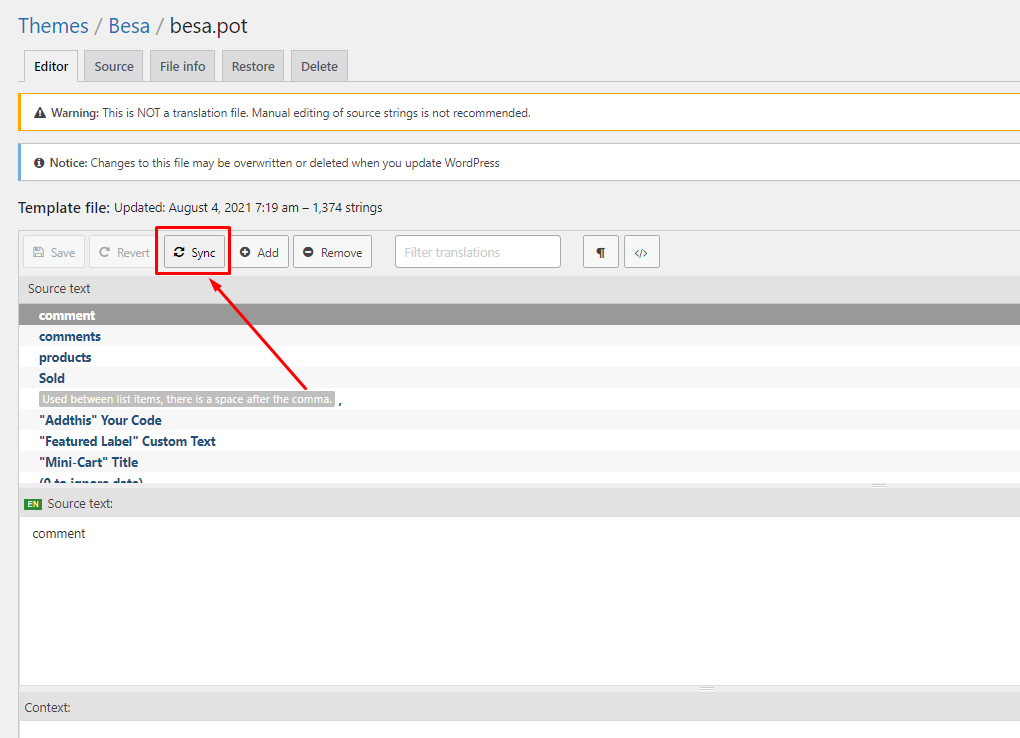Image resolution: width=1020 pixels, height=738 pixels.
Task: Toggle code view angle-brackets icon
Action: [641, 252]
